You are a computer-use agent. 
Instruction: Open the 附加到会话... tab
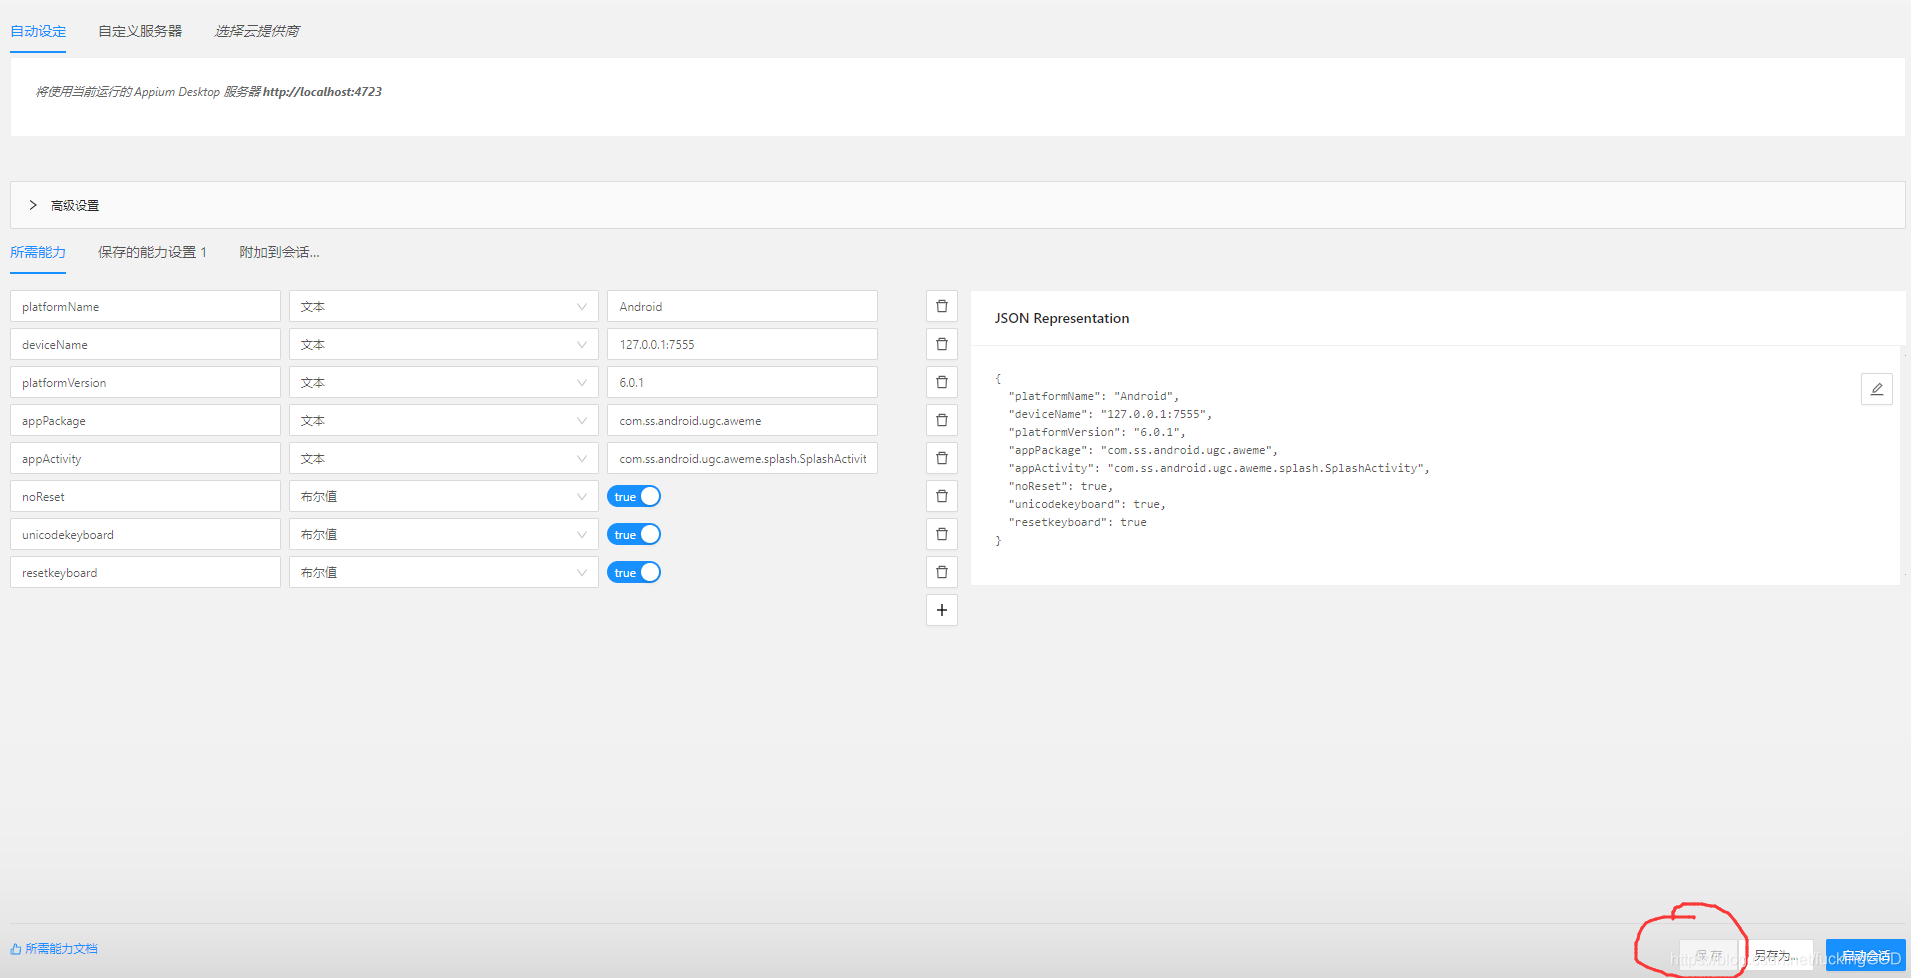pyautogui.click(x=279, y=252)
